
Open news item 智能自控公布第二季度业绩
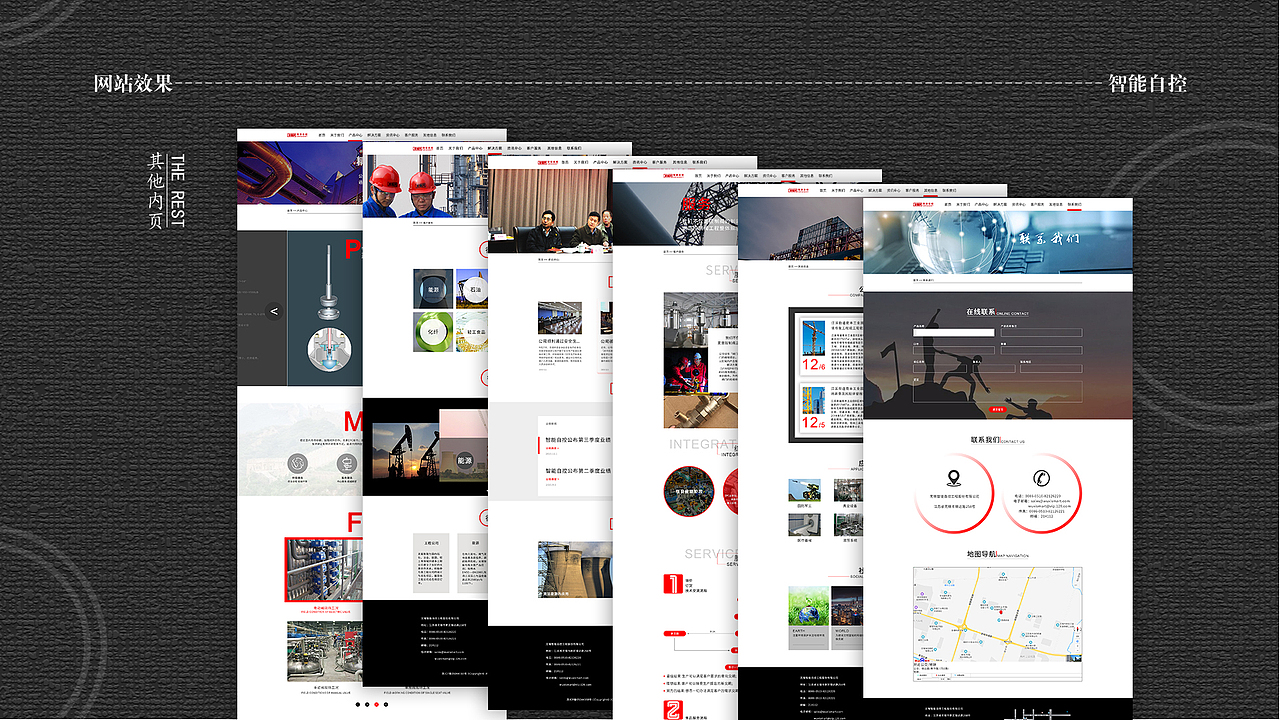pos(578,470)
